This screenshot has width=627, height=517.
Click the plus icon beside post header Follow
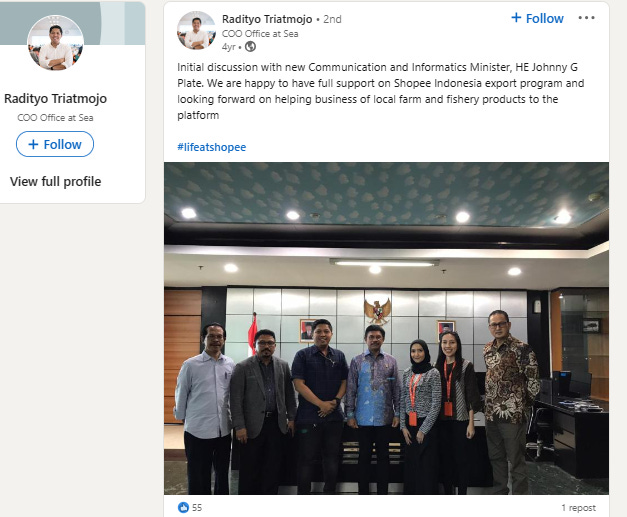pyautogui.click(x=516, y=18)
